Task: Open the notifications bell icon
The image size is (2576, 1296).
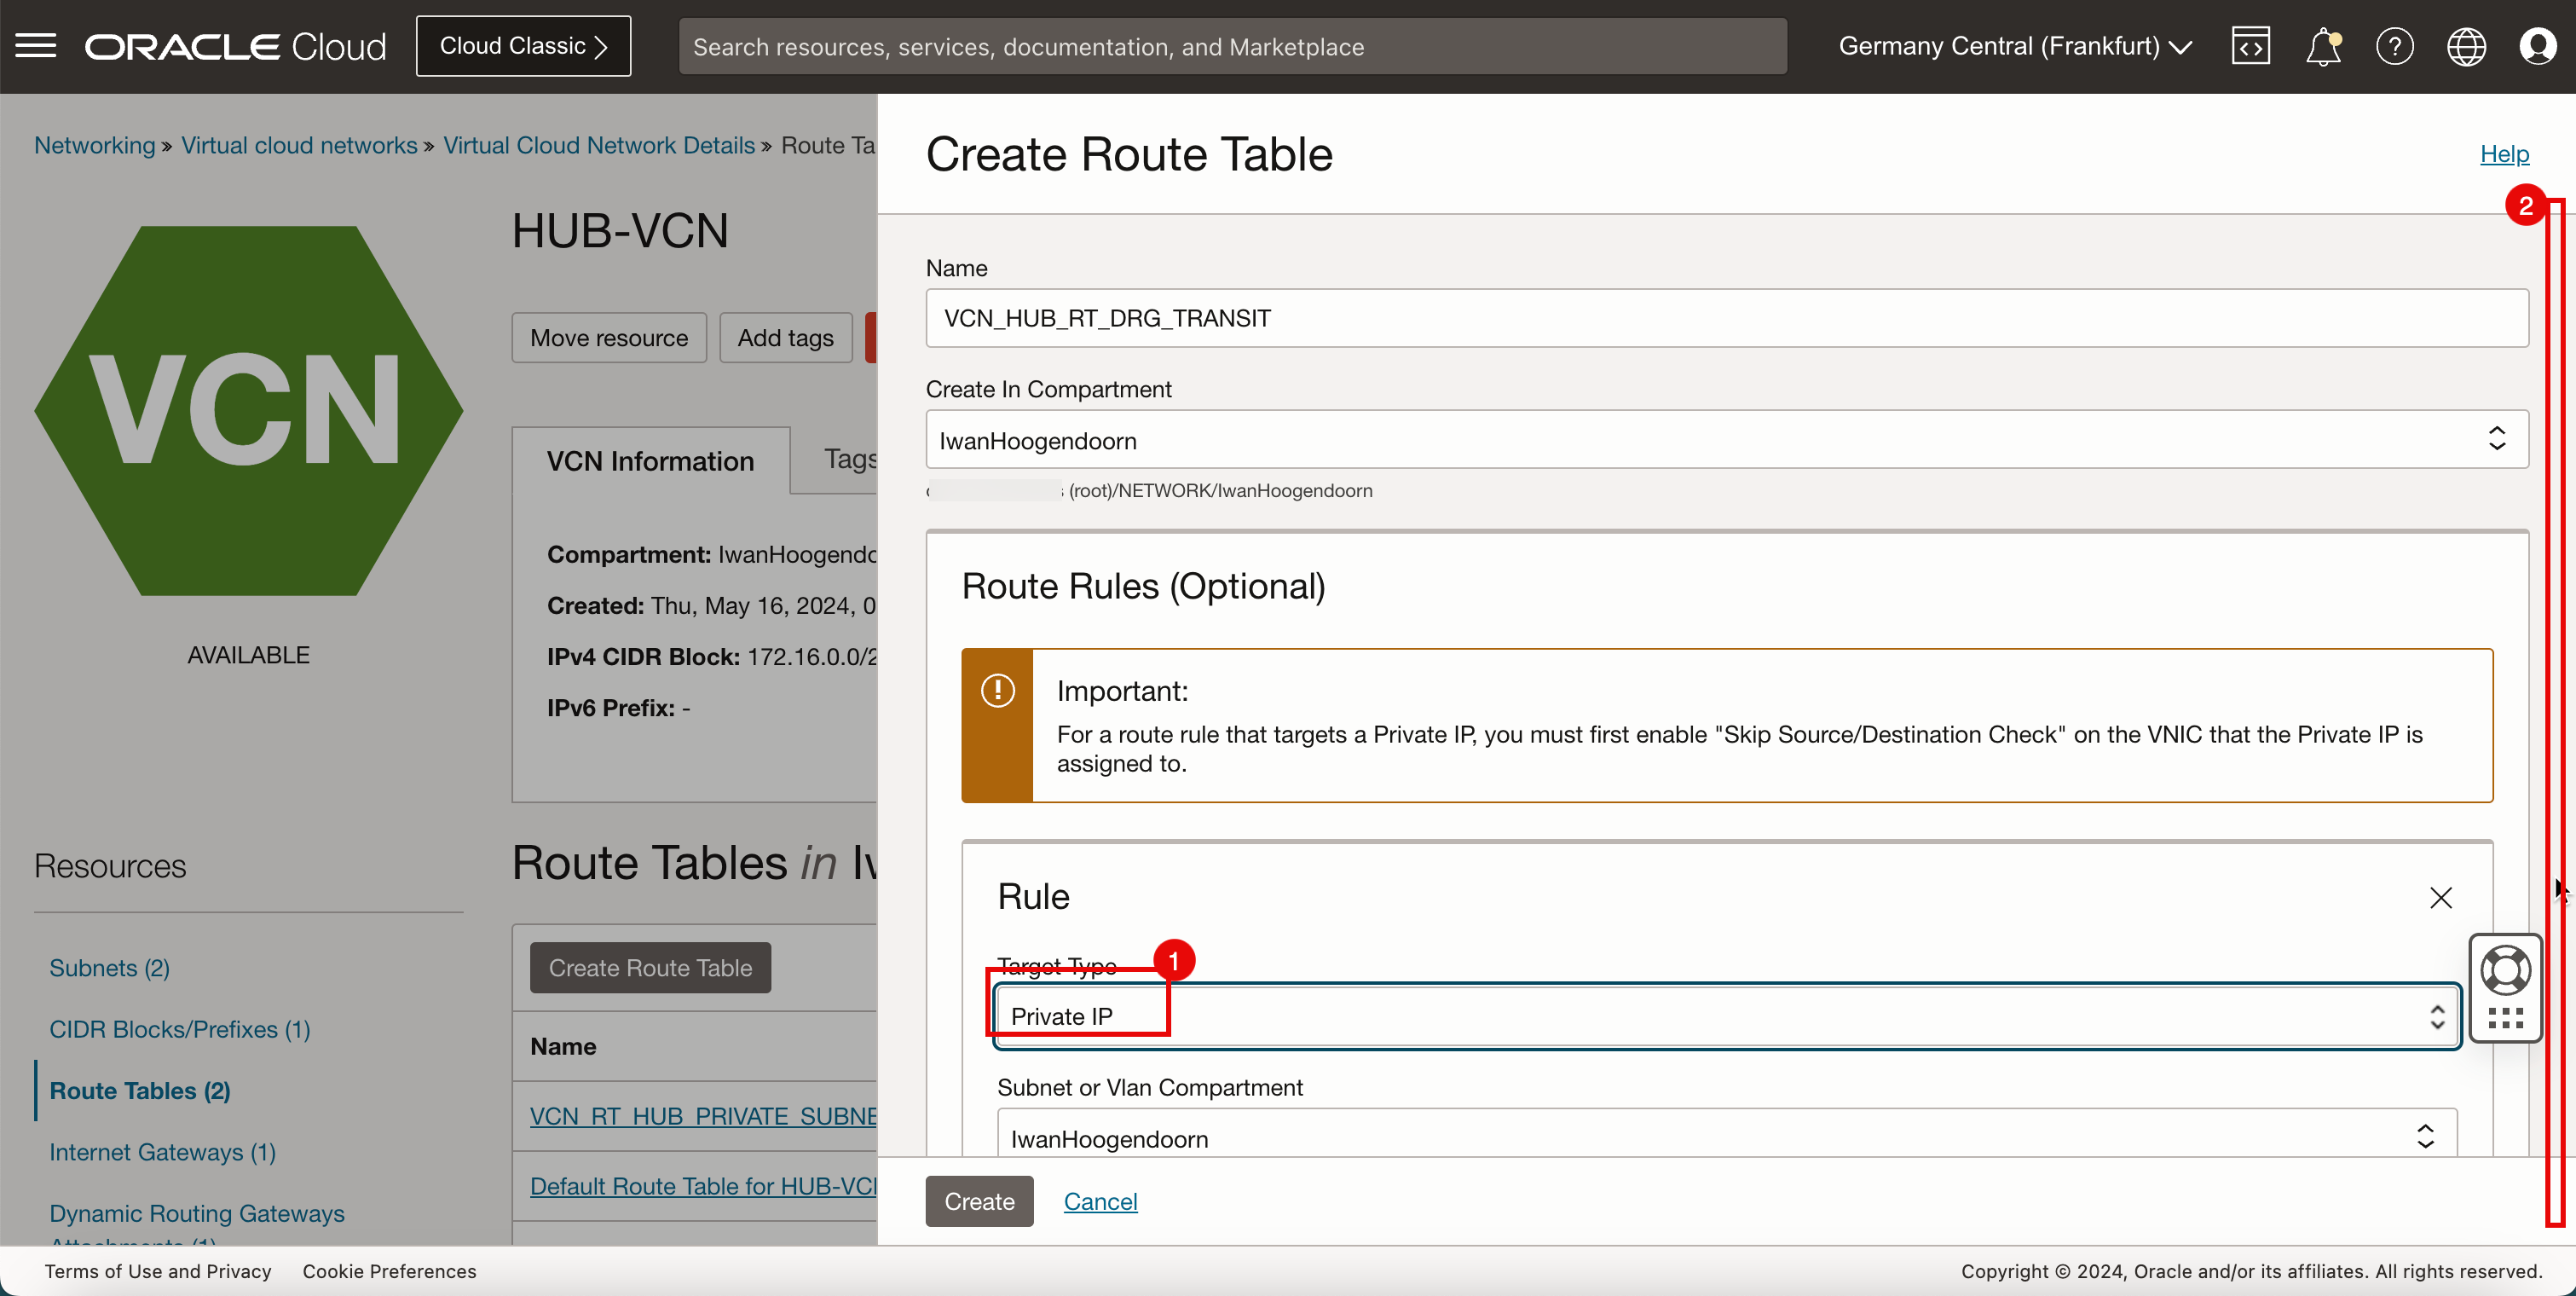Action: 2323,46
